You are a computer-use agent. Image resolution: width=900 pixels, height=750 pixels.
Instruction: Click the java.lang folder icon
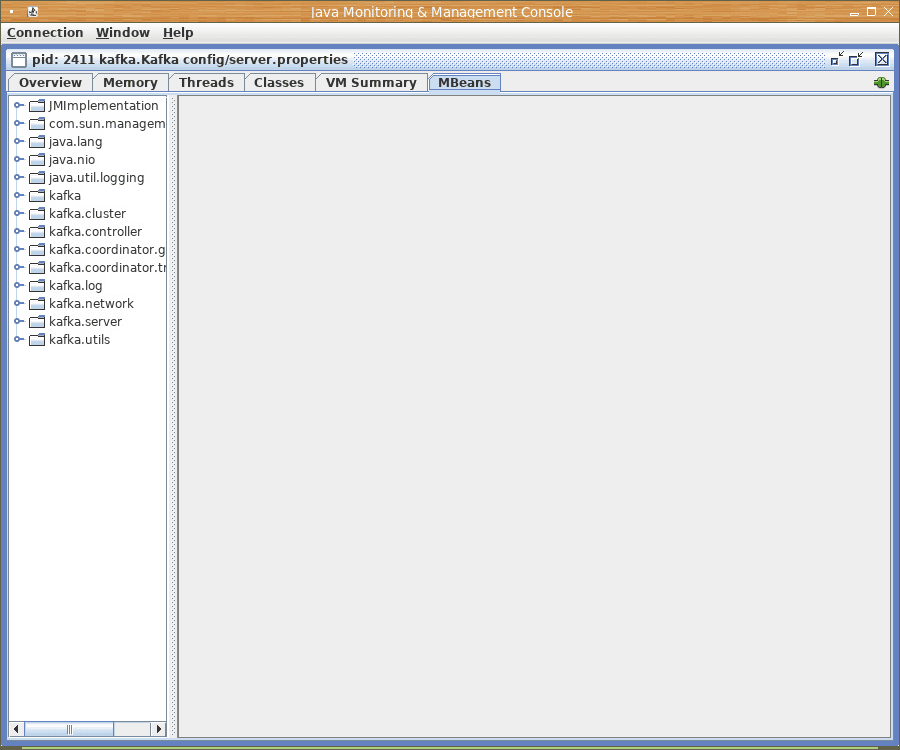pyautogui.click(x=37, y=142)
